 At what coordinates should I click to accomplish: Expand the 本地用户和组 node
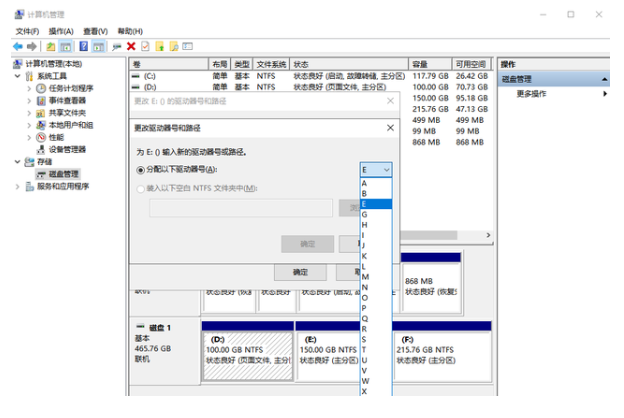click(x=29, y=125)
